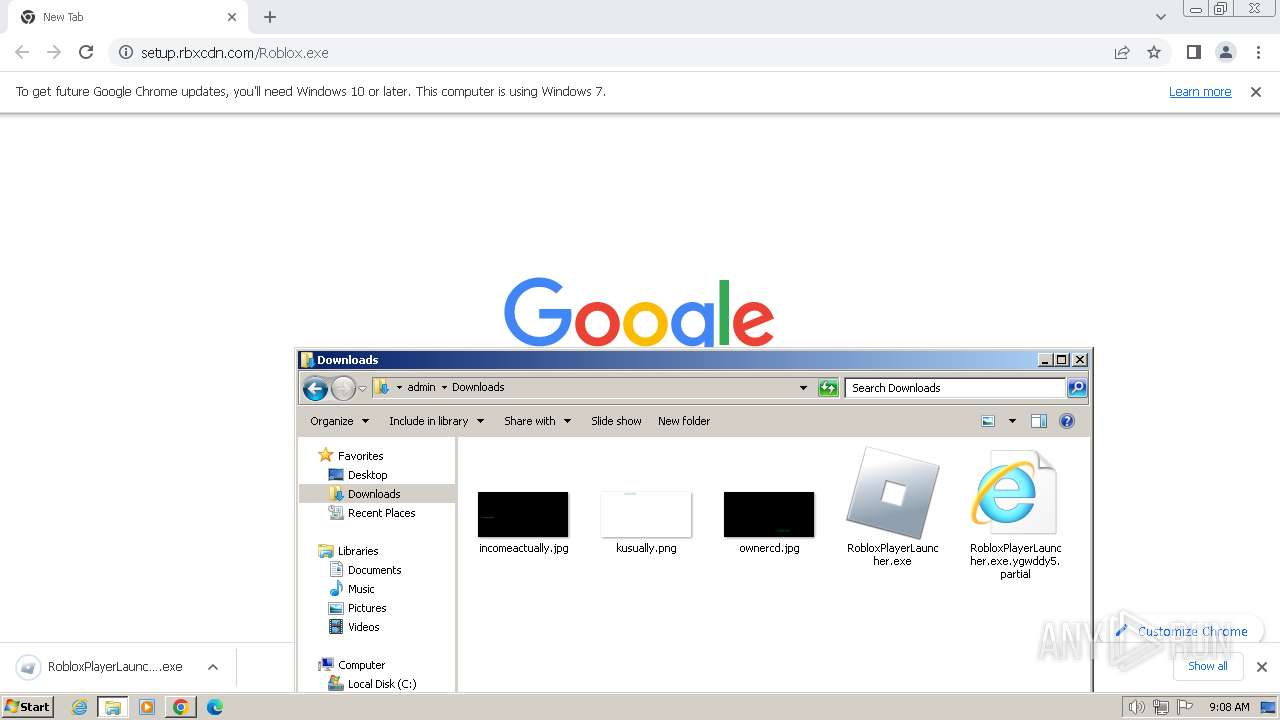Viewport: 1280px width, 720px height.
Task: Change your view icon in Explorer
Action: 988,421
